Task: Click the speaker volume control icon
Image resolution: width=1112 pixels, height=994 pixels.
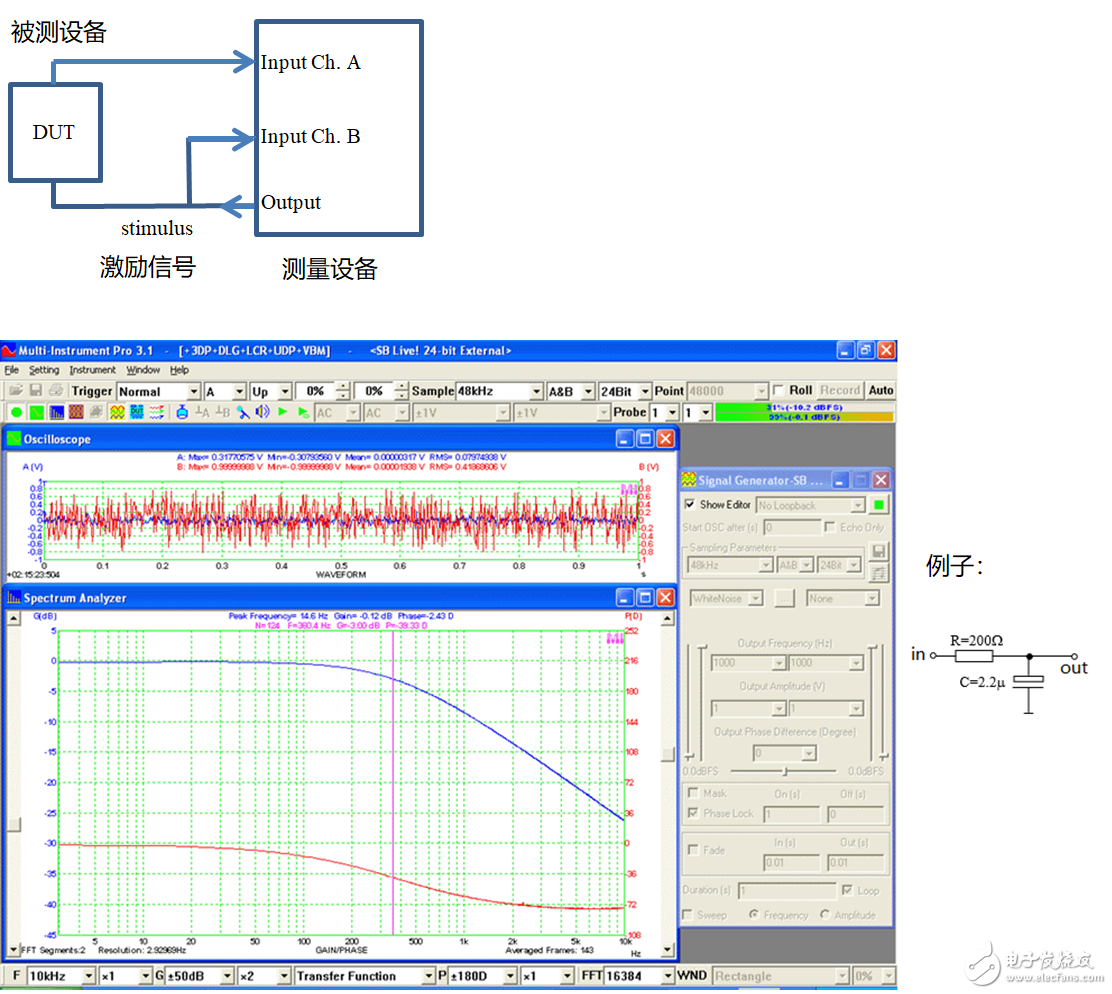Action: pyautogui.click(x=262, y=413)
